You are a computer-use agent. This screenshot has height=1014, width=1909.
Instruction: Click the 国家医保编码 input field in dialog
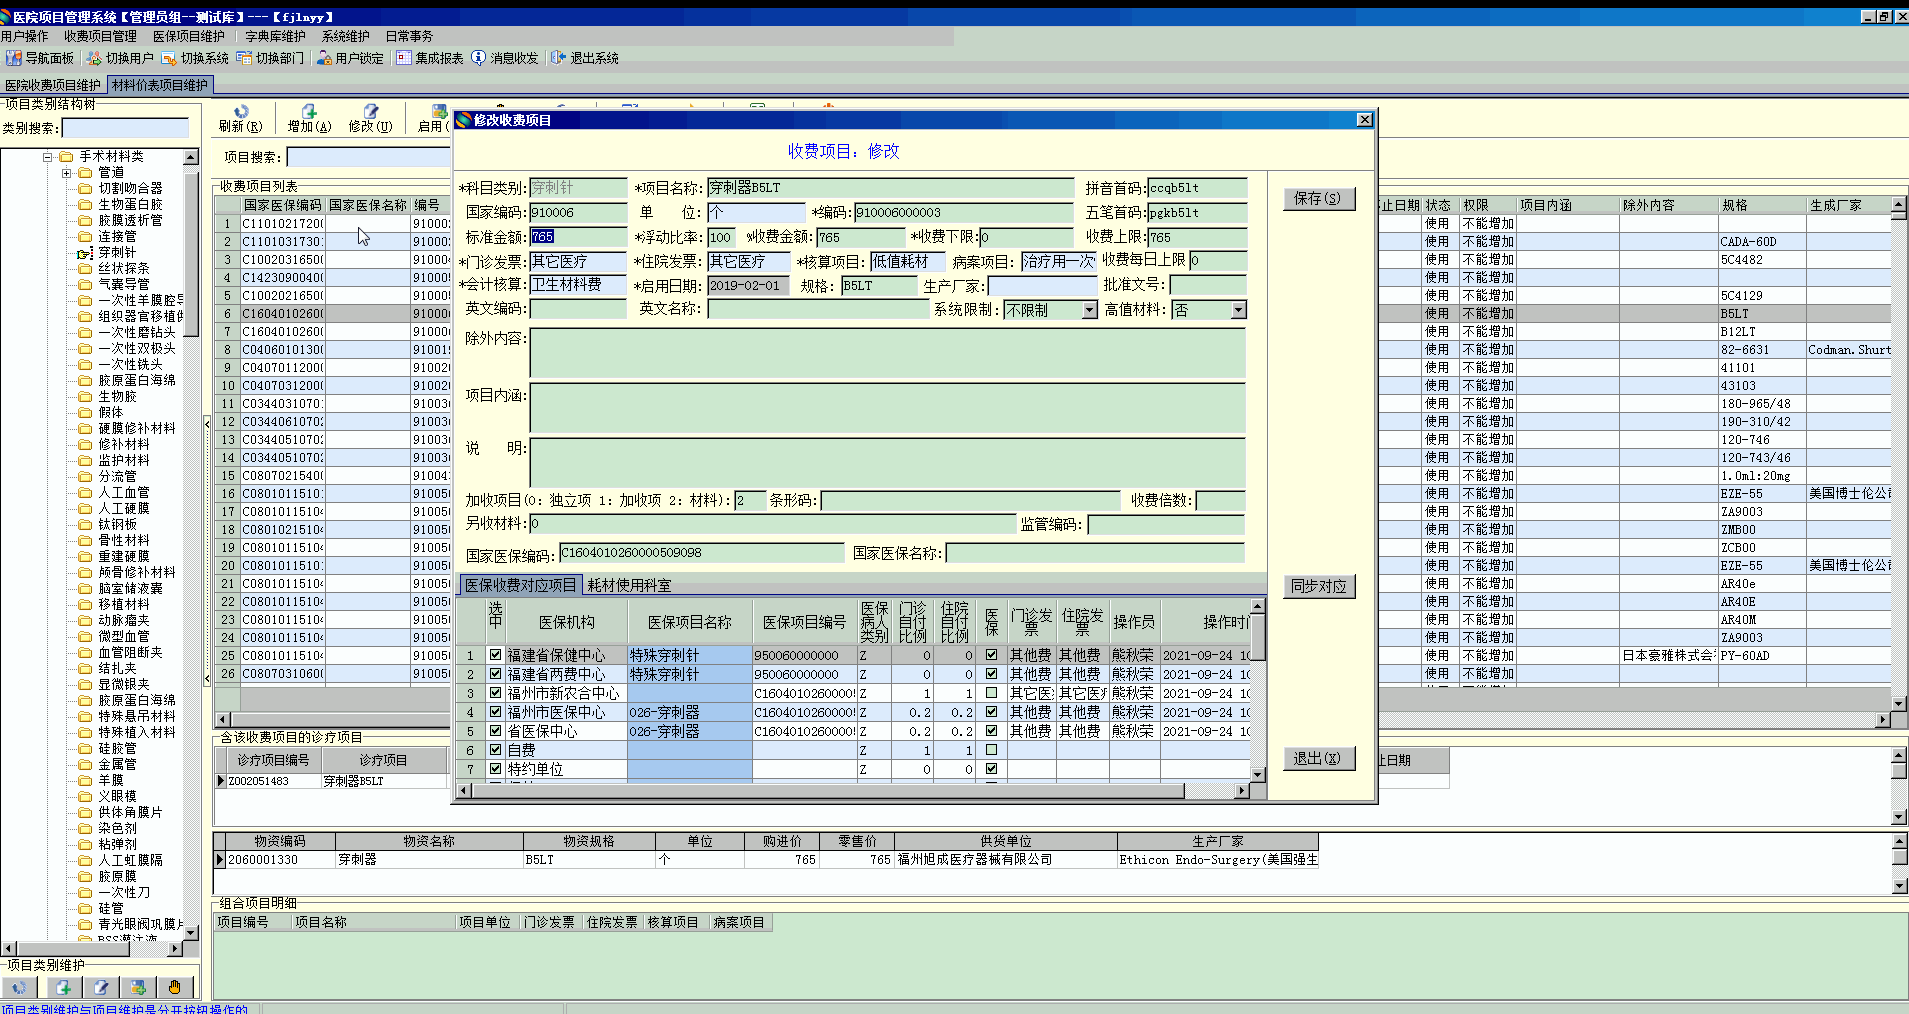coord(703,553)
